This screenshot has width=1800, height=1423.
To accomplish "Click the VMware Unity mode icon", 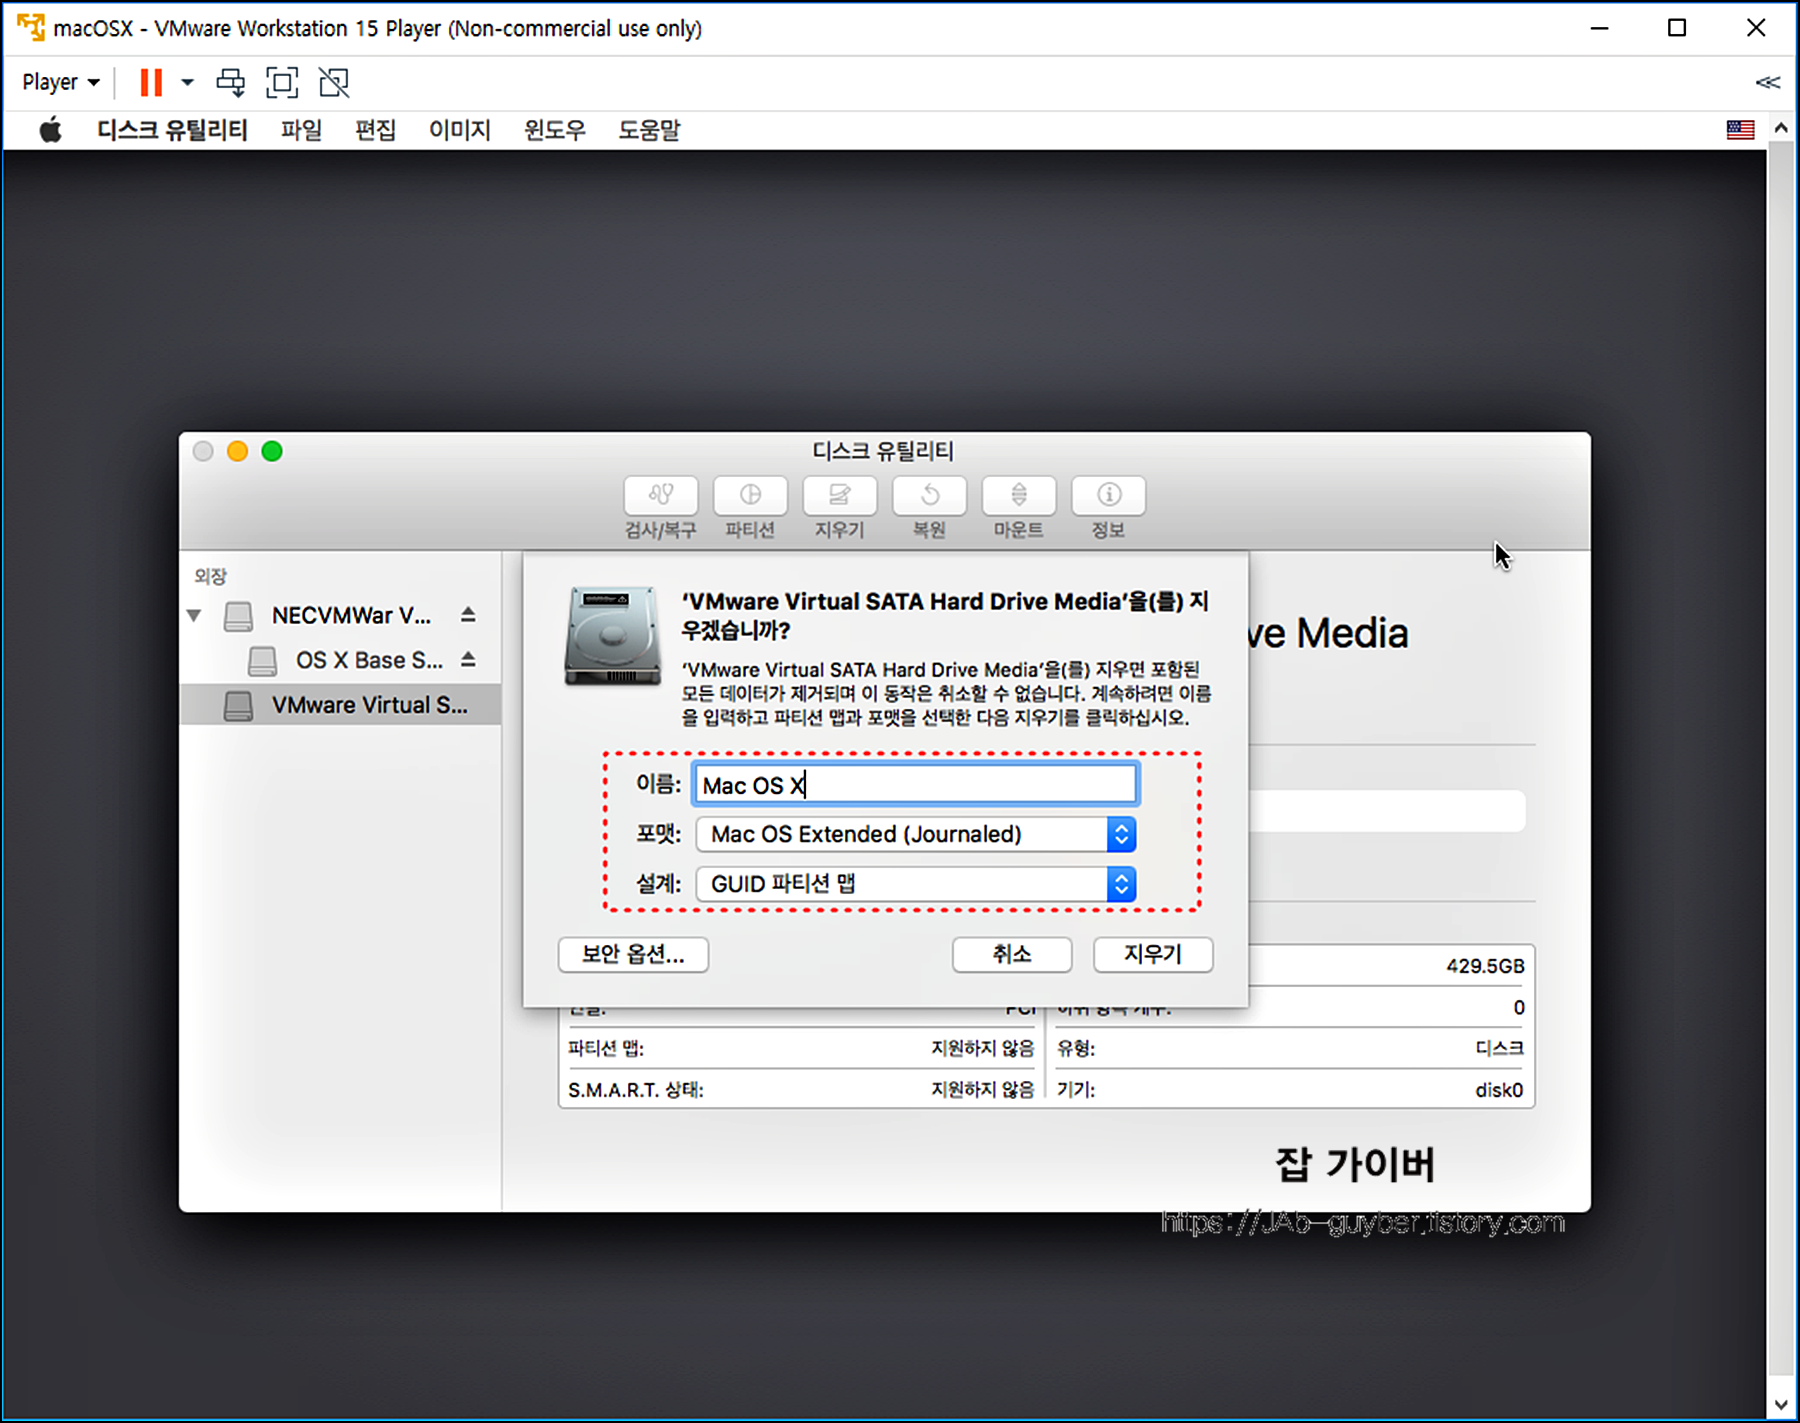I will (334, 82).
